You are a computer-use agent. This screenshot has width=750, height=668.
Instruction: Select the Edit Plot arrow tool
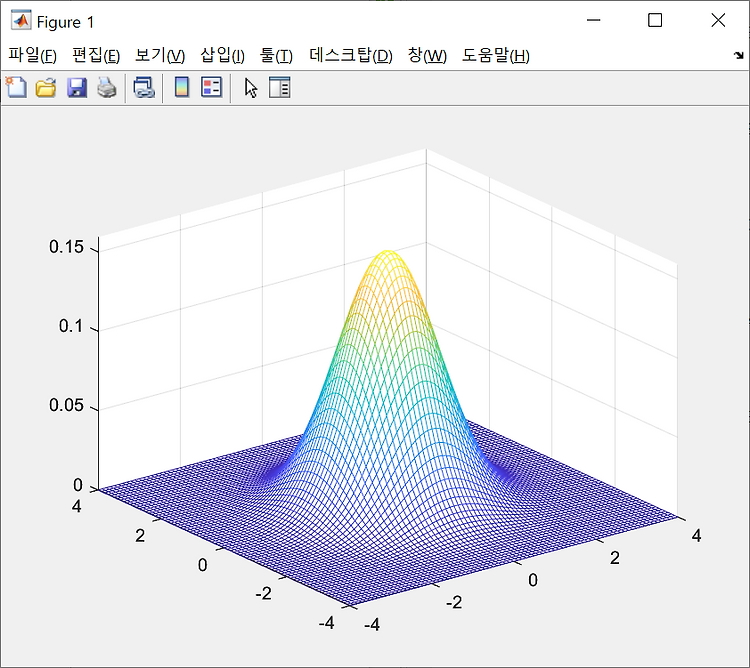[x=251, y=88]
